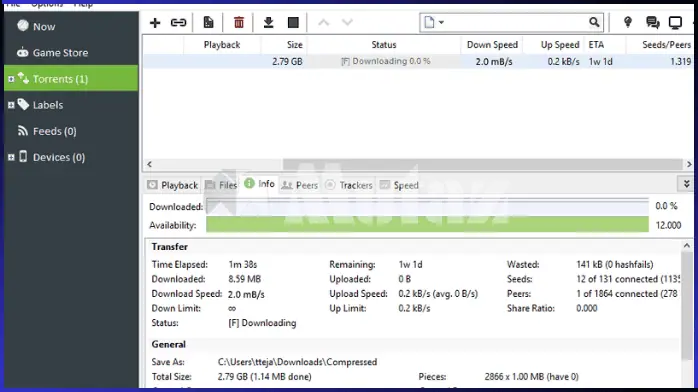The height and width of the screenshot is (392, 698).
Task: Select Torrents (1) in sidebar
Action: (x=71, y=78)
